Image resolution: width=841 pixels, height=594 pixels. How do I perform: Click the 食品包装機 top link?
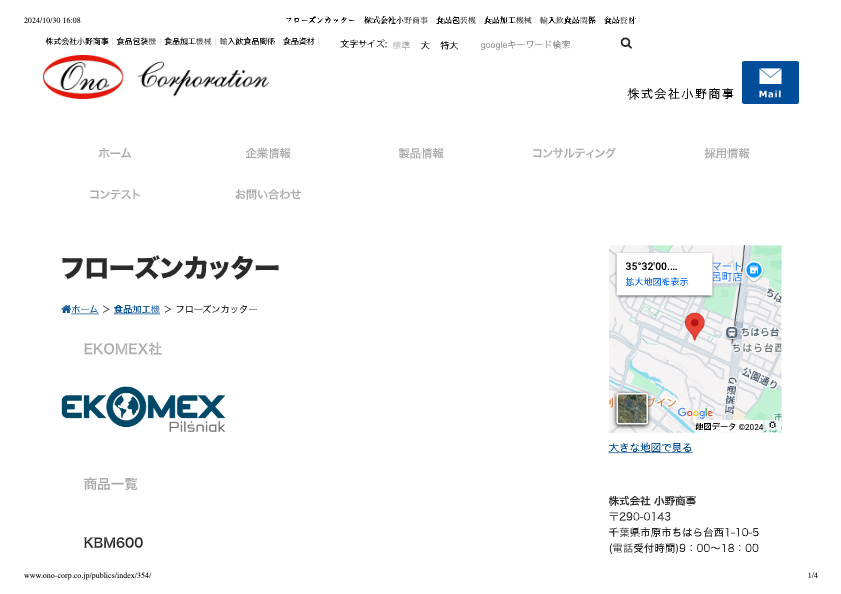click(136, 41)
